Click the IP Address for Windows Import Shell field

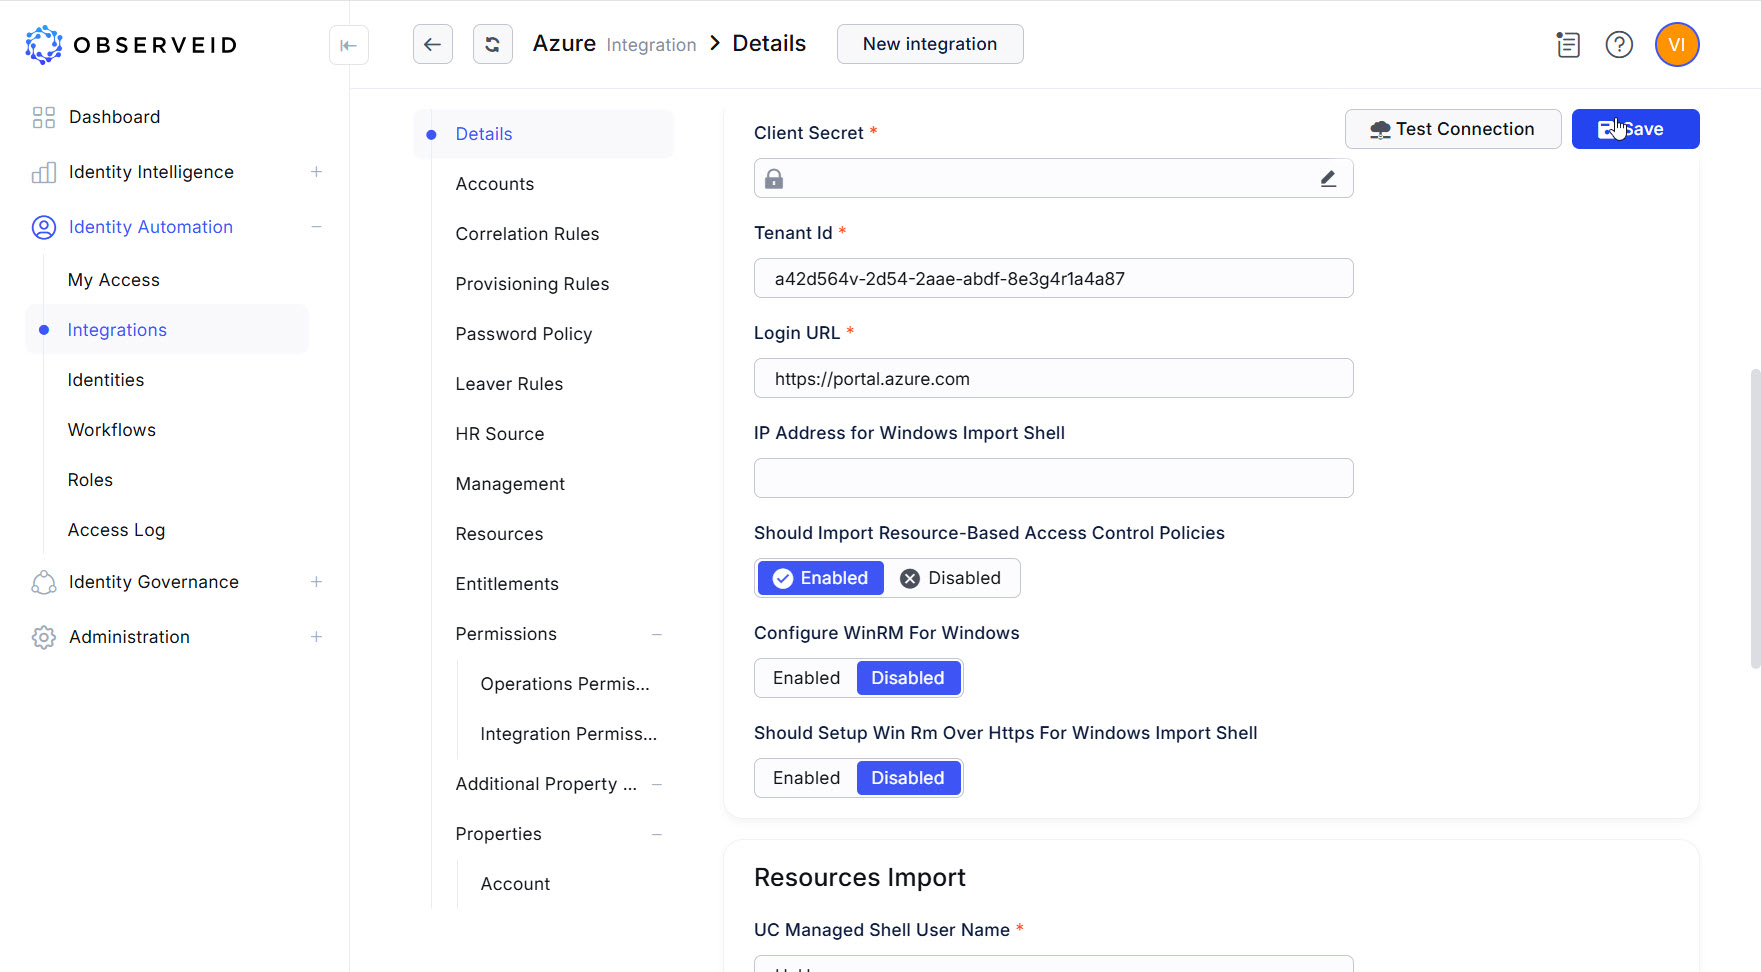(x=1053, y=478)
